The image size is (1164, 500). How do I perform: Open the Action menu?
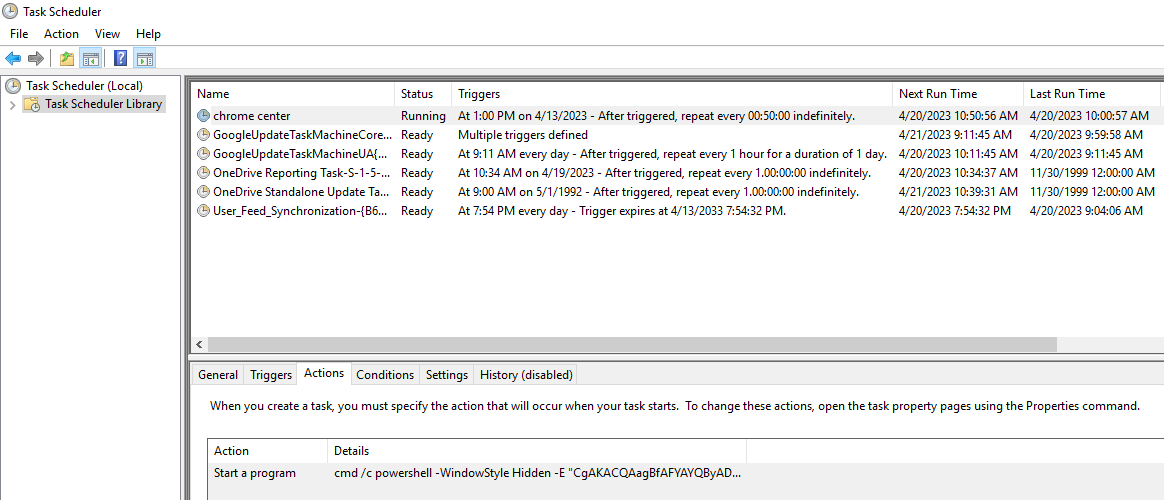click(x=61, y=33)
